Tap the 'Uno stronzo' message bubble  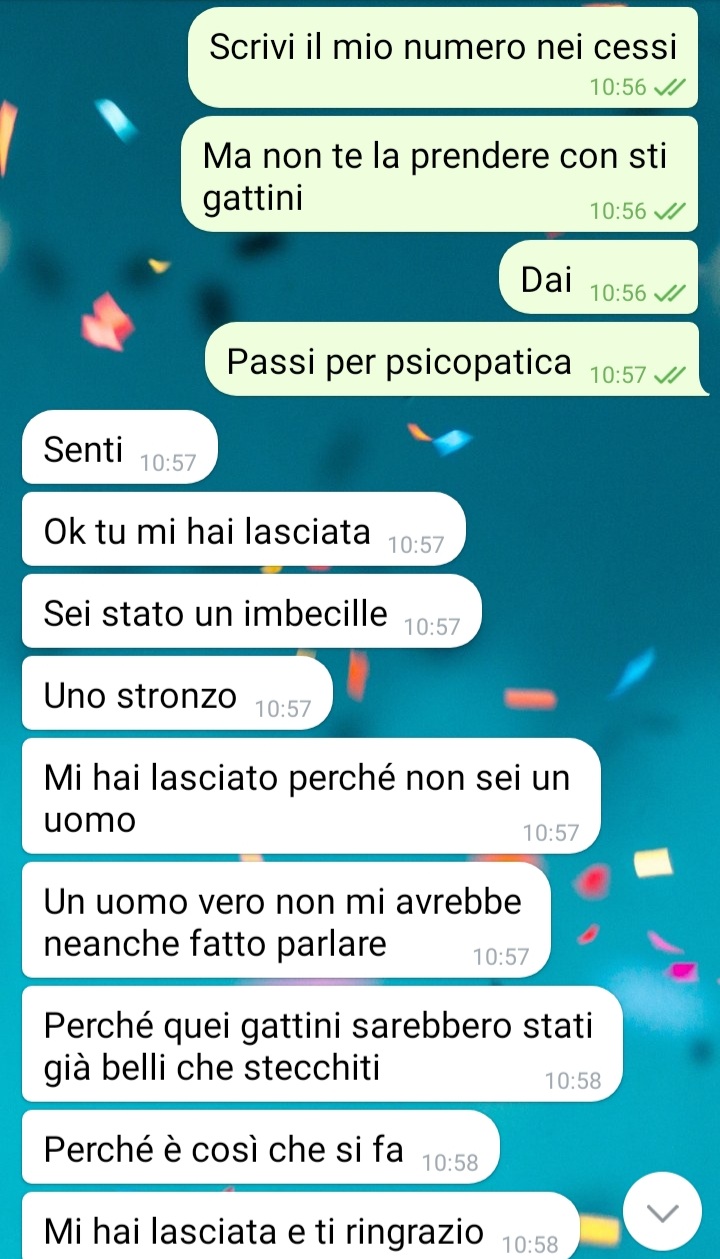point(176,693)
